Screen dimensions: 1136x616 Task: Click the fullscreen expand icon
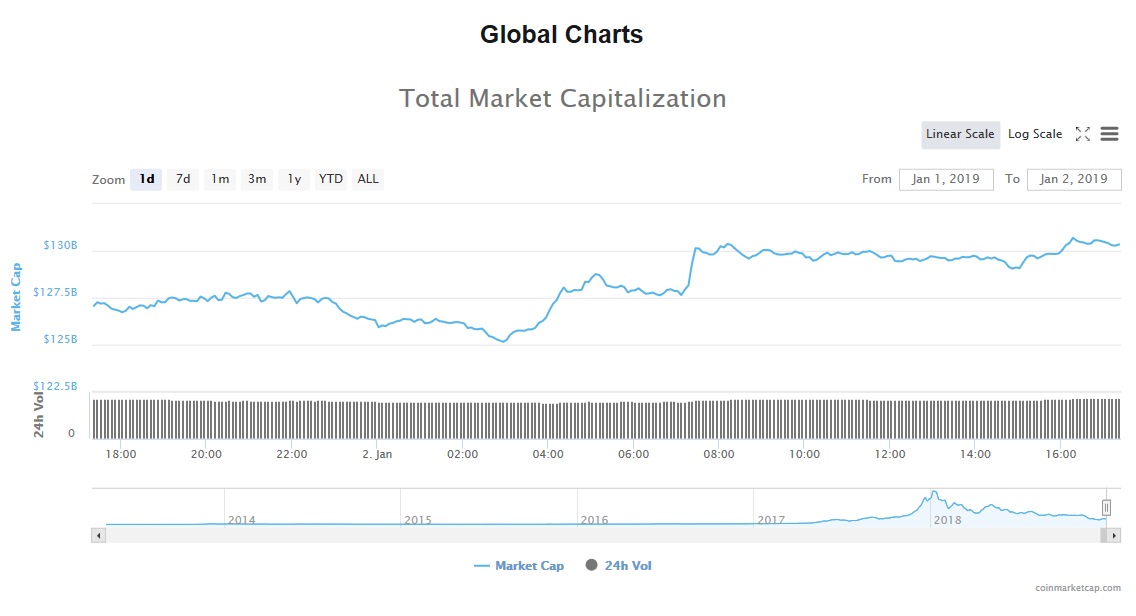click(1082, 134)
